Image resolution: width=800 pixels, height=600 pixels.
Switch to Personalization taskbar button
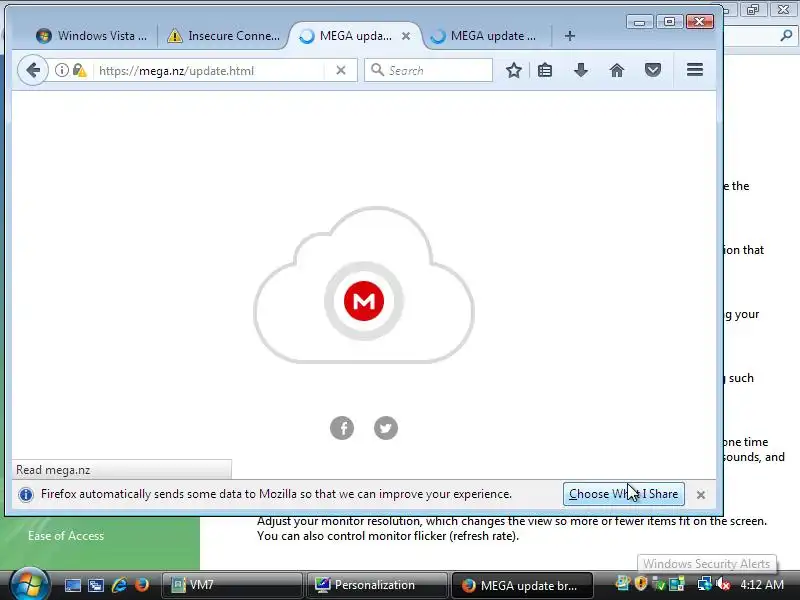click(376, 585)
